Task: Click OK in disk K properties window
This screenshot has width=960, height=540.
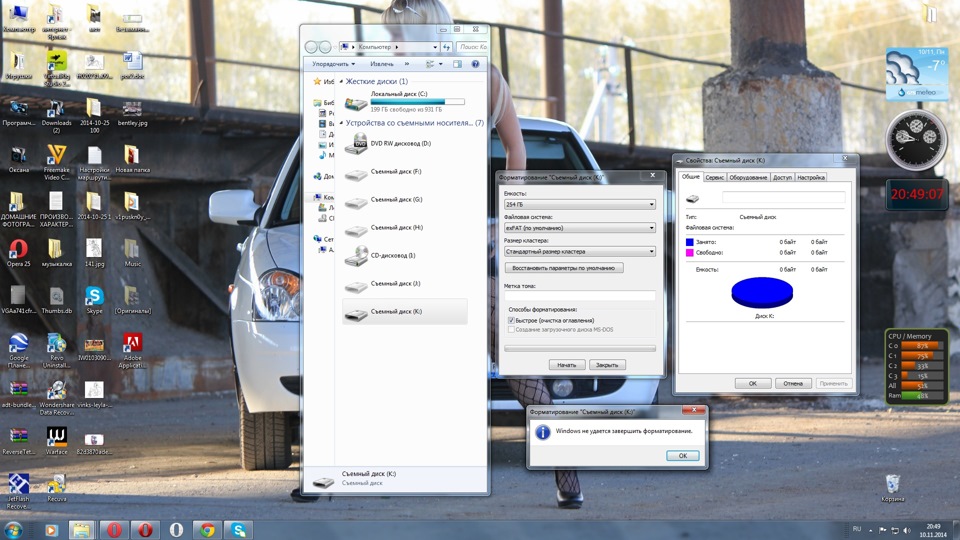Action: (x=752, y=383)
